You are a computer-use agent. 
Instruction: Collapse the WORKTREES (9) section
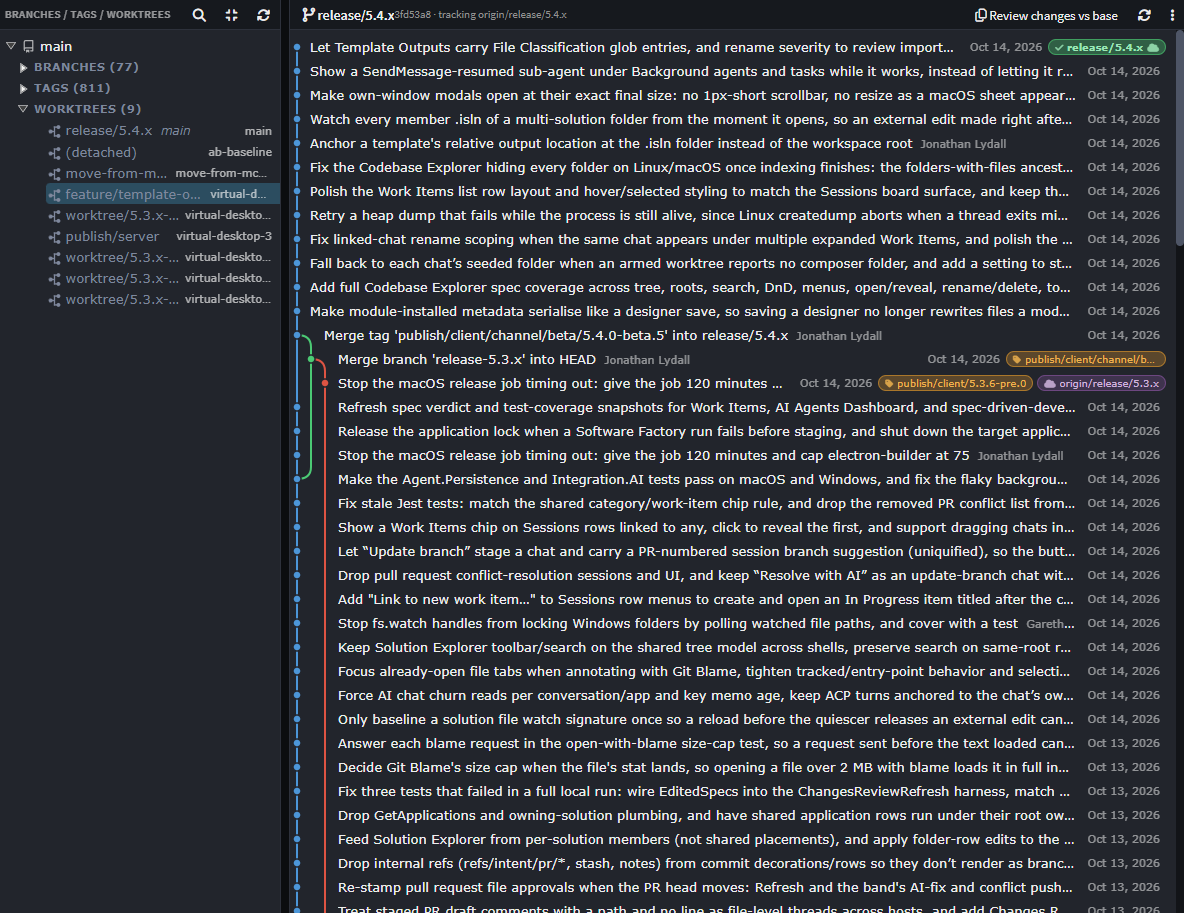(x=23, y=109)
